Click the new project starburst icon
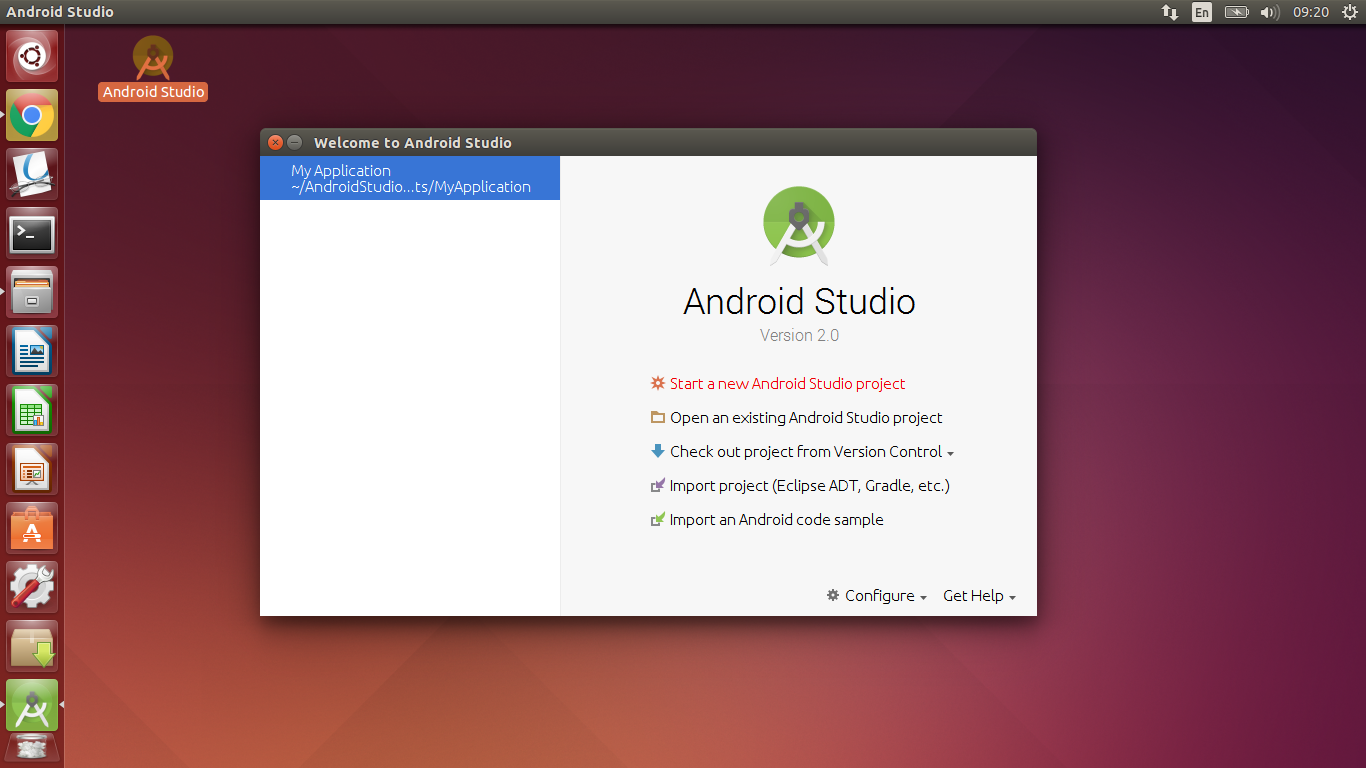Screen dimensions: 1366x768 [658, 383]
